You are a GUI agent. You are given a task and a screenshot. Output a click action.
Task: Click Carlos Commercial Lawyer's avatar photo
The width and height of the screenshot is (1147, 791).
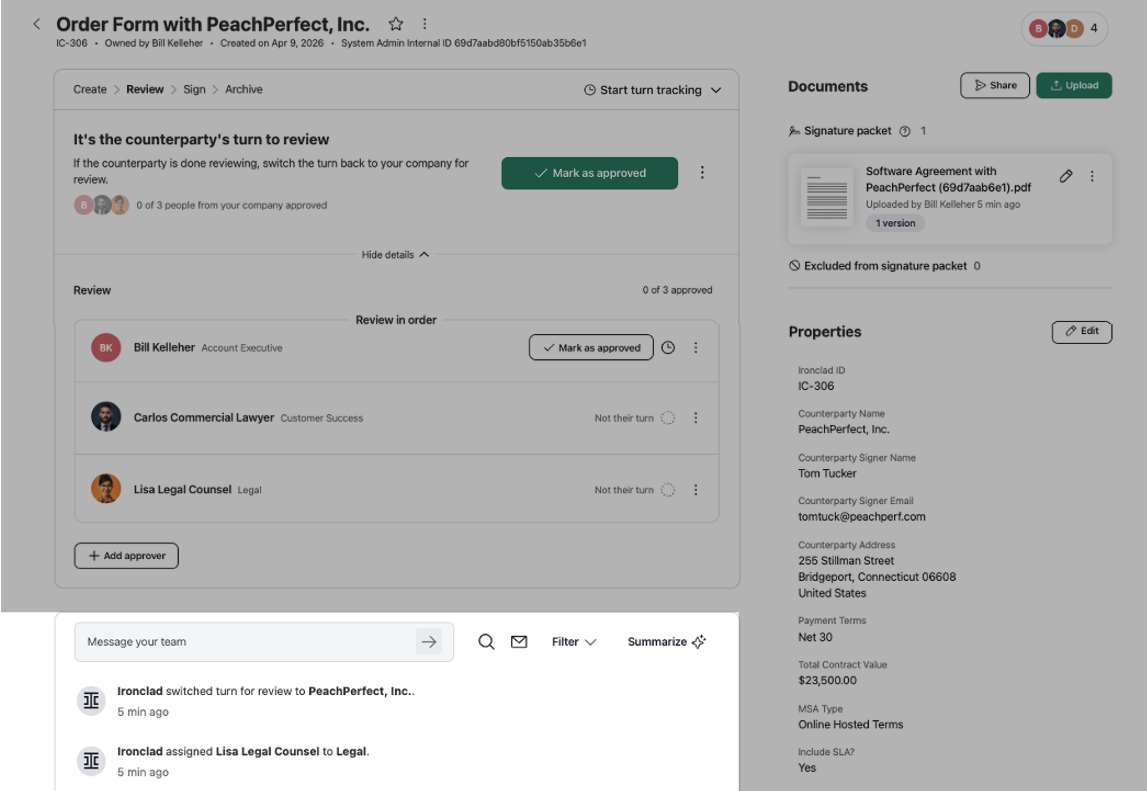[106, 416]
